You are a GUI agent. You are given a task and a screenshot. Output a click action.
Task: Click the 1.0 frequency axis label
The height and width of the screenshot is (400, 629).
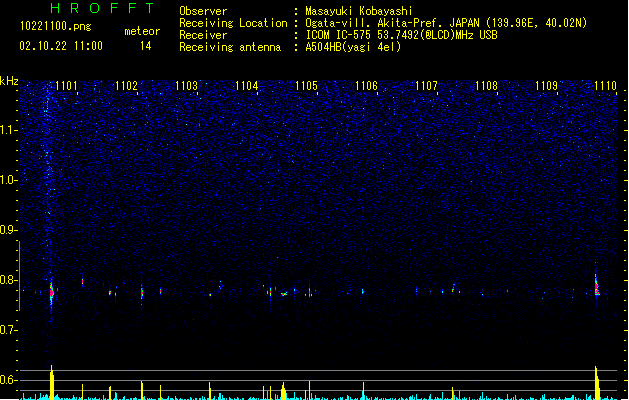click(x=8, y=180)
